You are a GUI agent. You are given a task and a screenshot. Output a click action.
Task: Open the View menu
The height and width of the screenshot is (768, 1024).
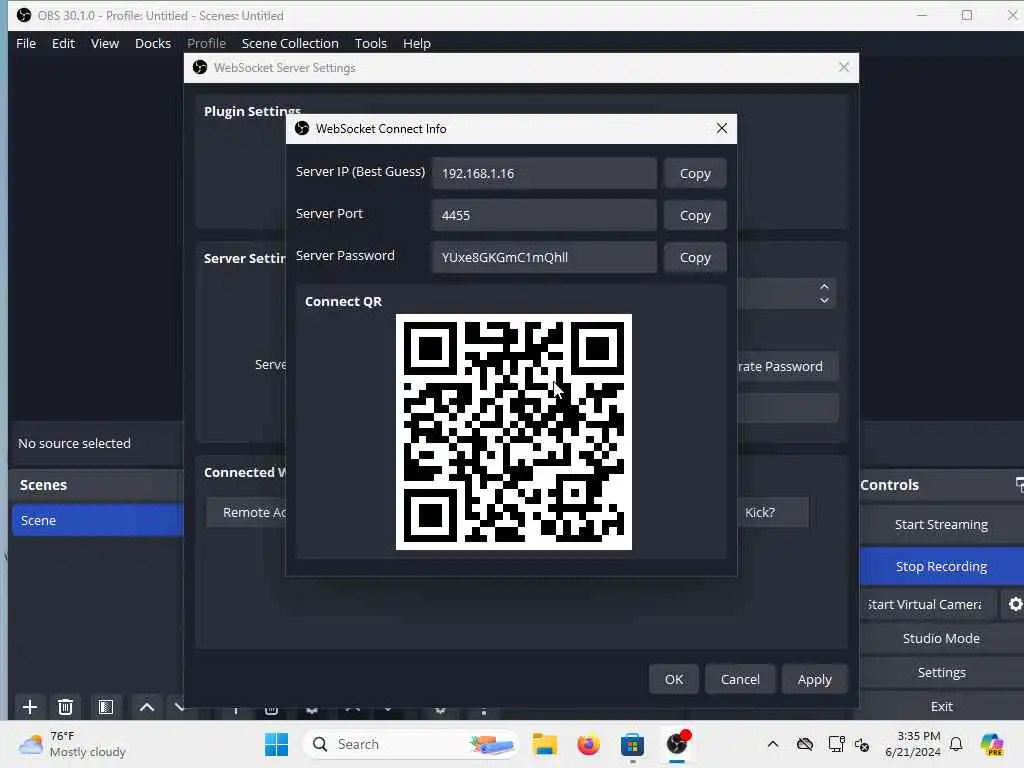[x=104, y=43]
